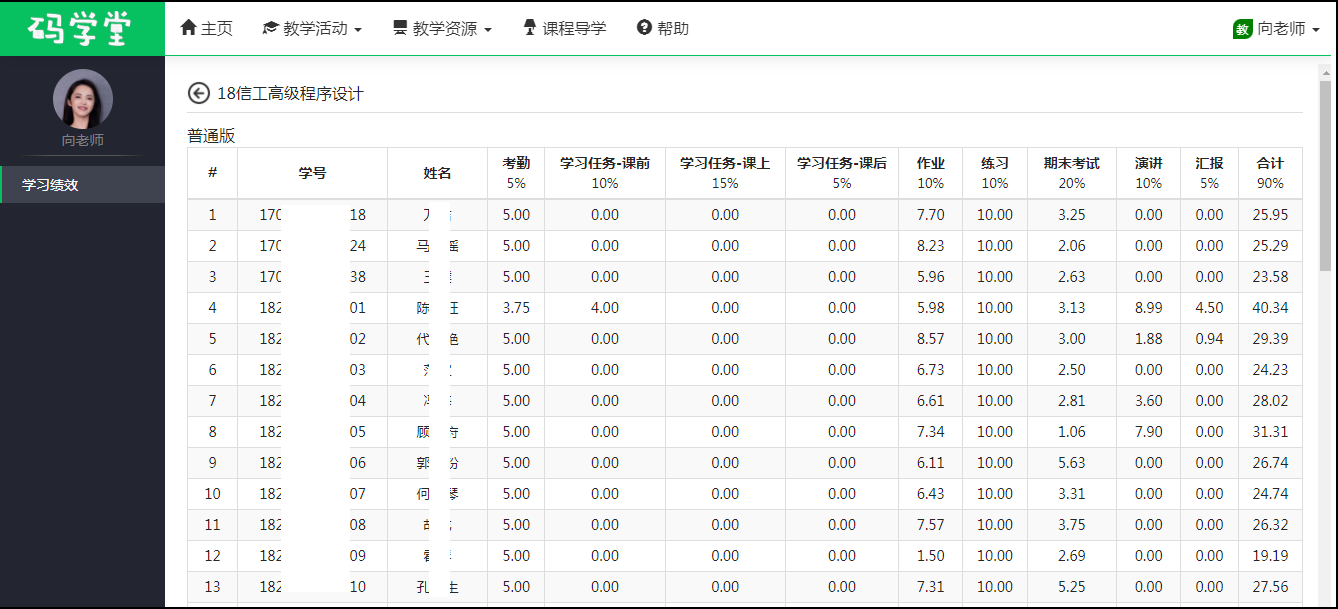Open the 教学资源 dropdown menu
The image size is (1338, 609).
click(x=442, y=28)
